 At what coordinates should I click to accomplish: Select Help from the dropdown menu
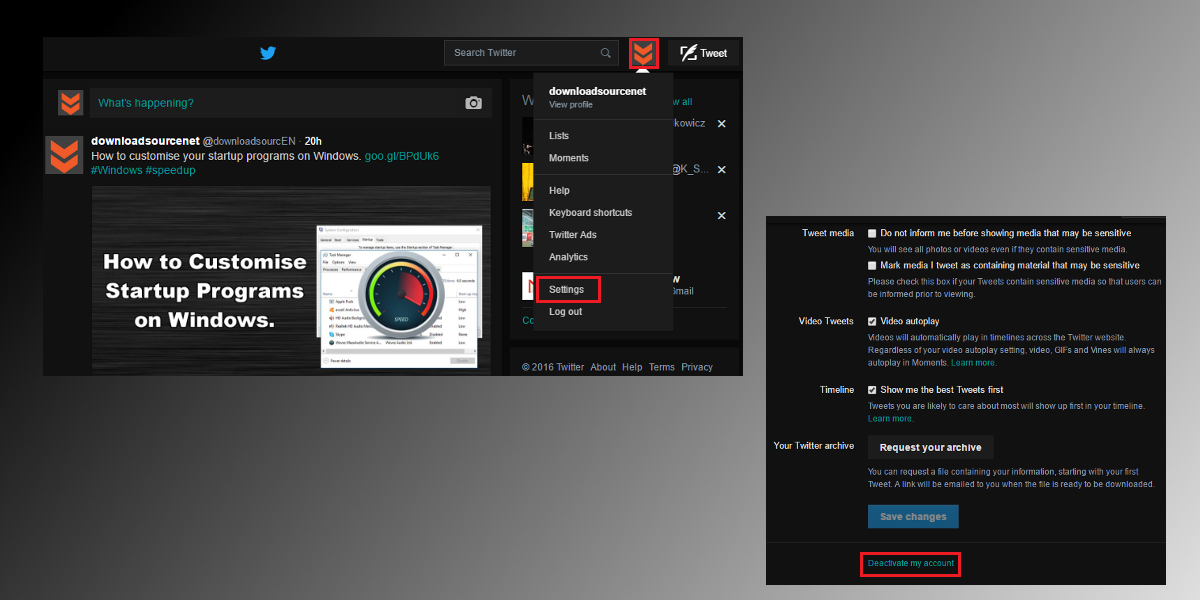click(559, 191)
